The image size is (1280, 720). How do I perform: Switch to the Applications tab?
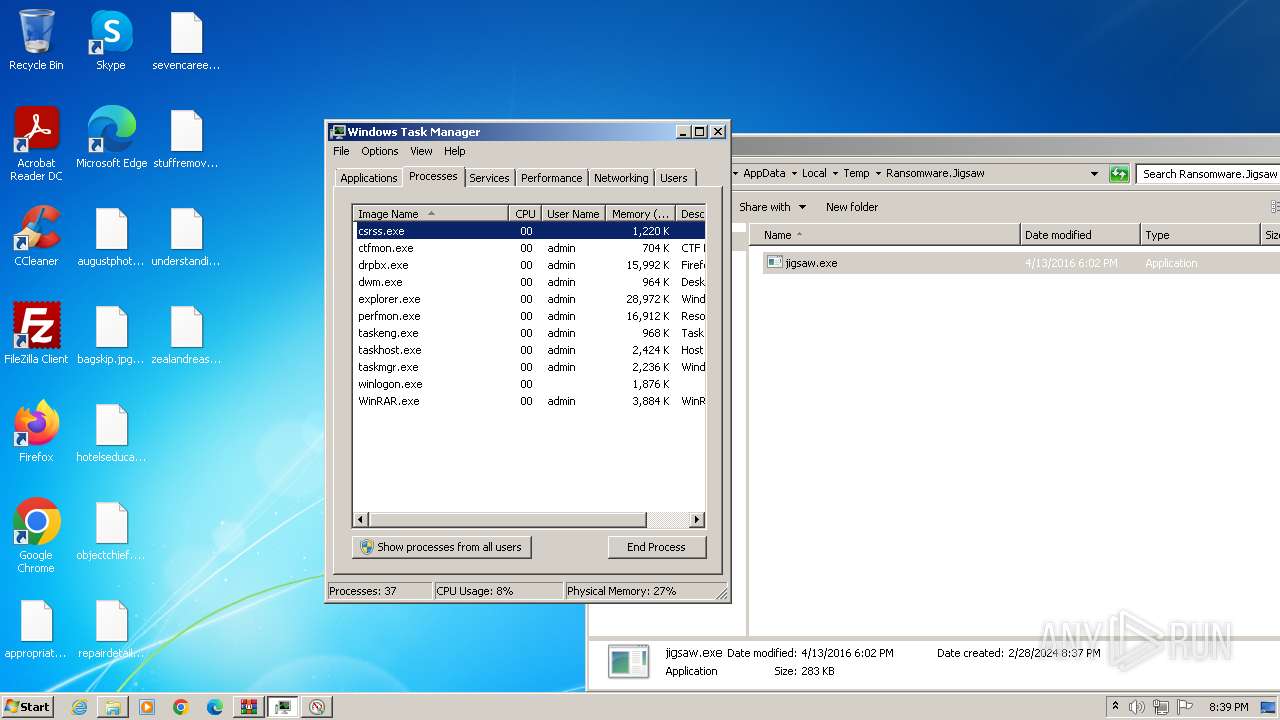368,178
